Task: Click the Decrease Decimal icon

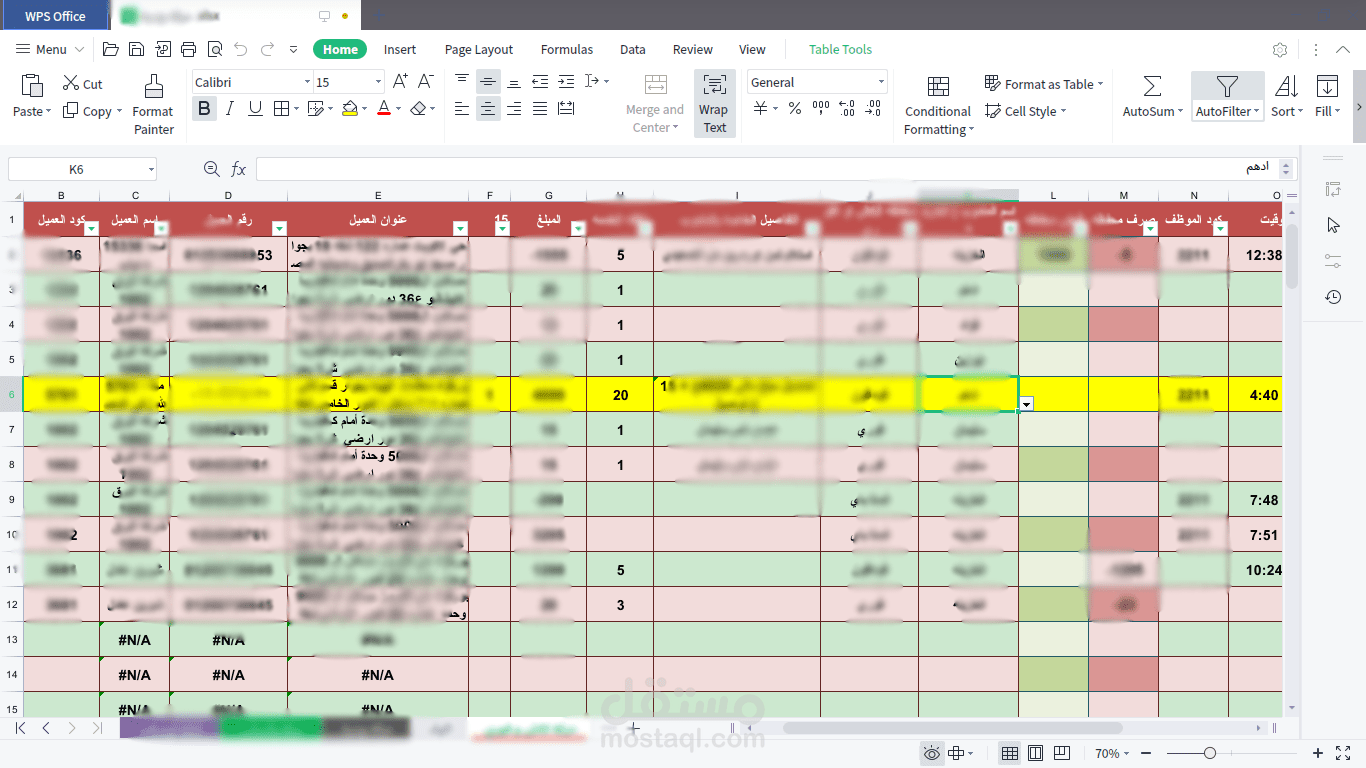Action: click(x=873, y=109)
